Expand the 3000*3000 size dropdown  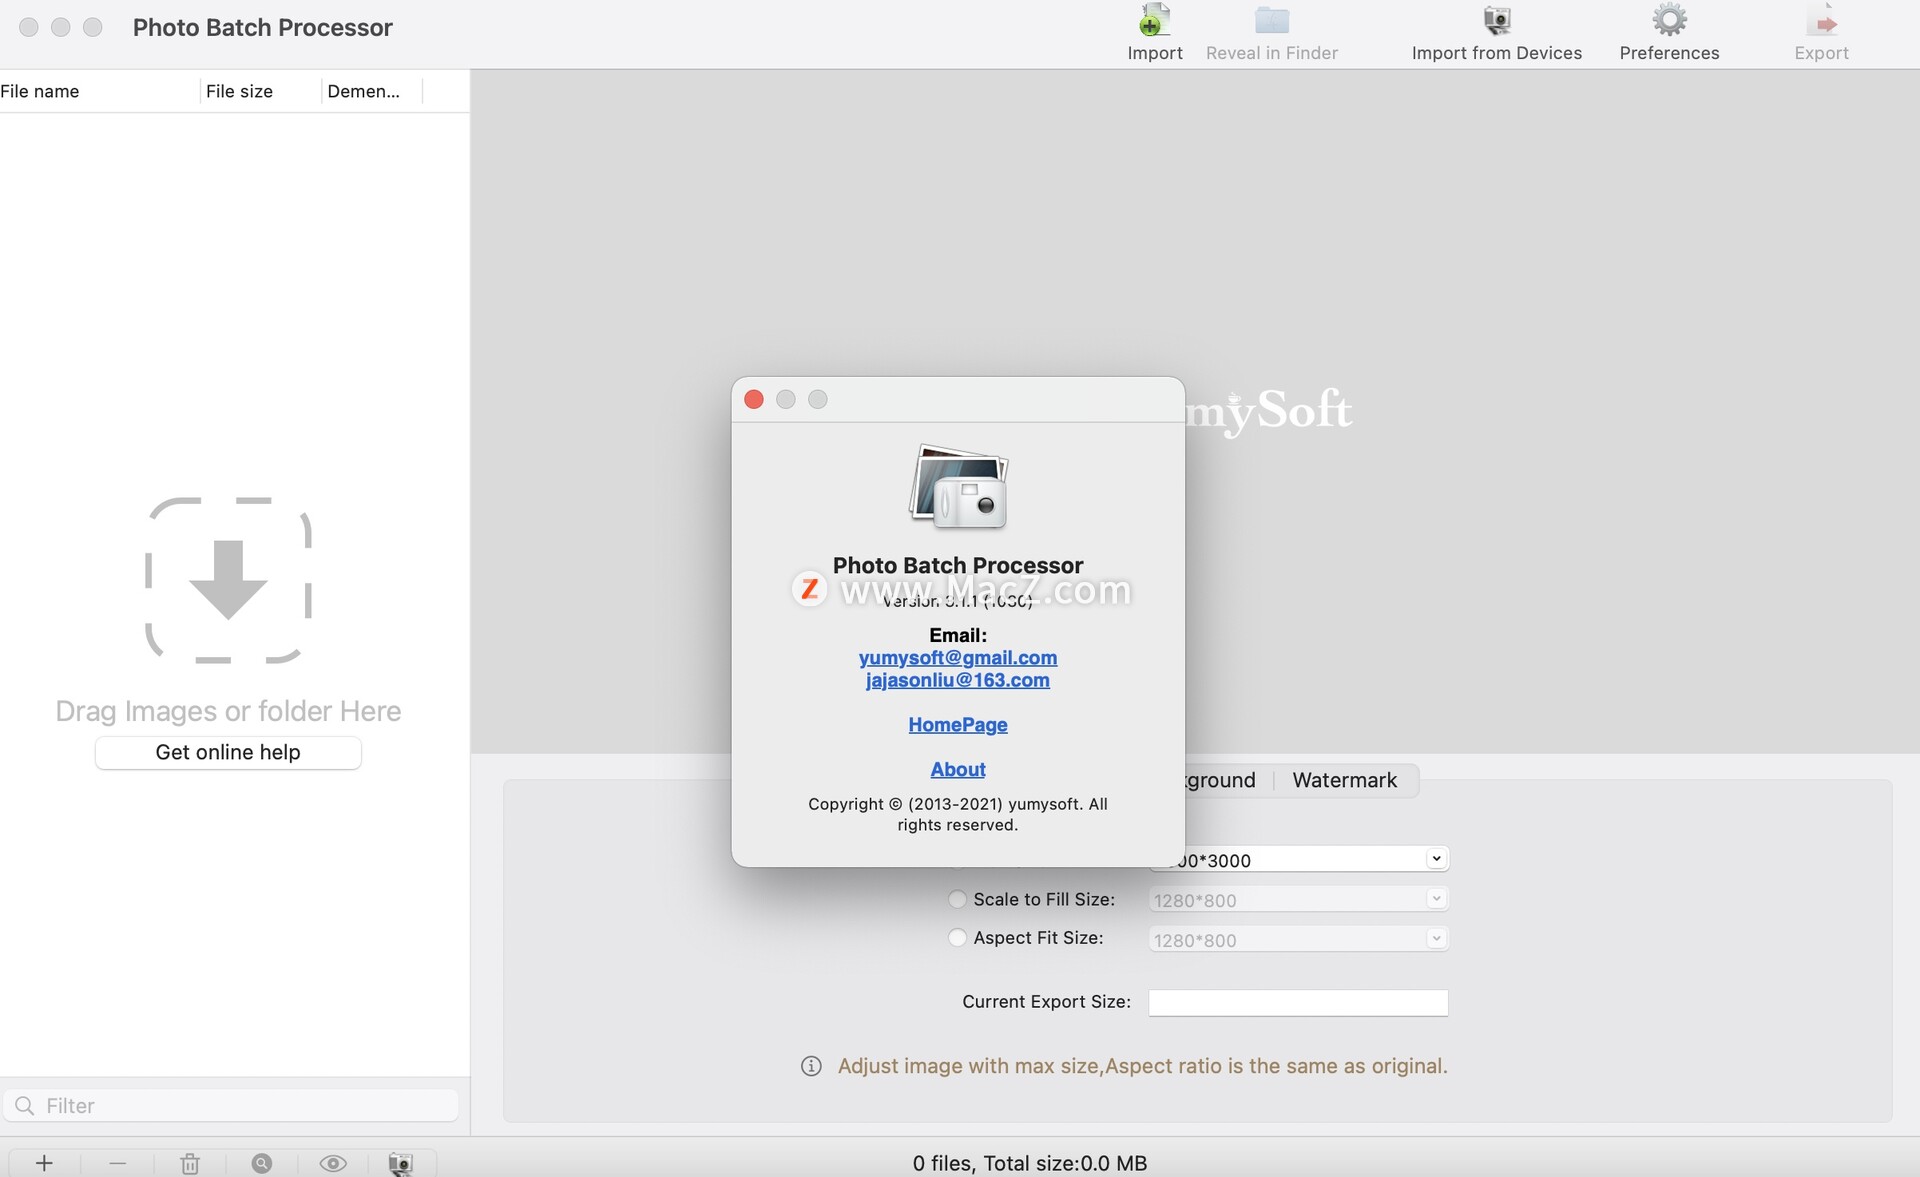pyautogui.click(x=1436, y=859)
